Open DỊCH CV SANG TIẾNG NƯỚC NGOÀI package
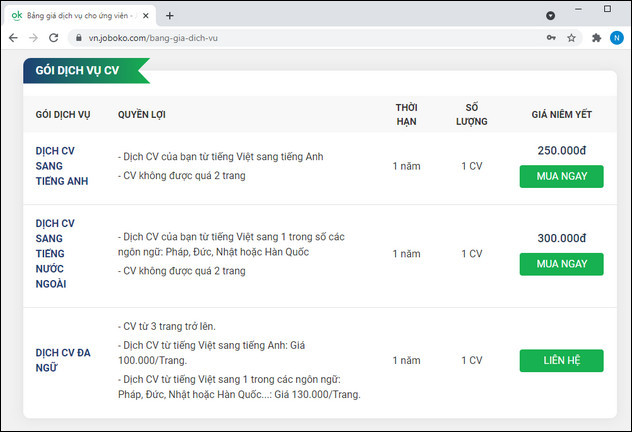 tap(55, 253)
